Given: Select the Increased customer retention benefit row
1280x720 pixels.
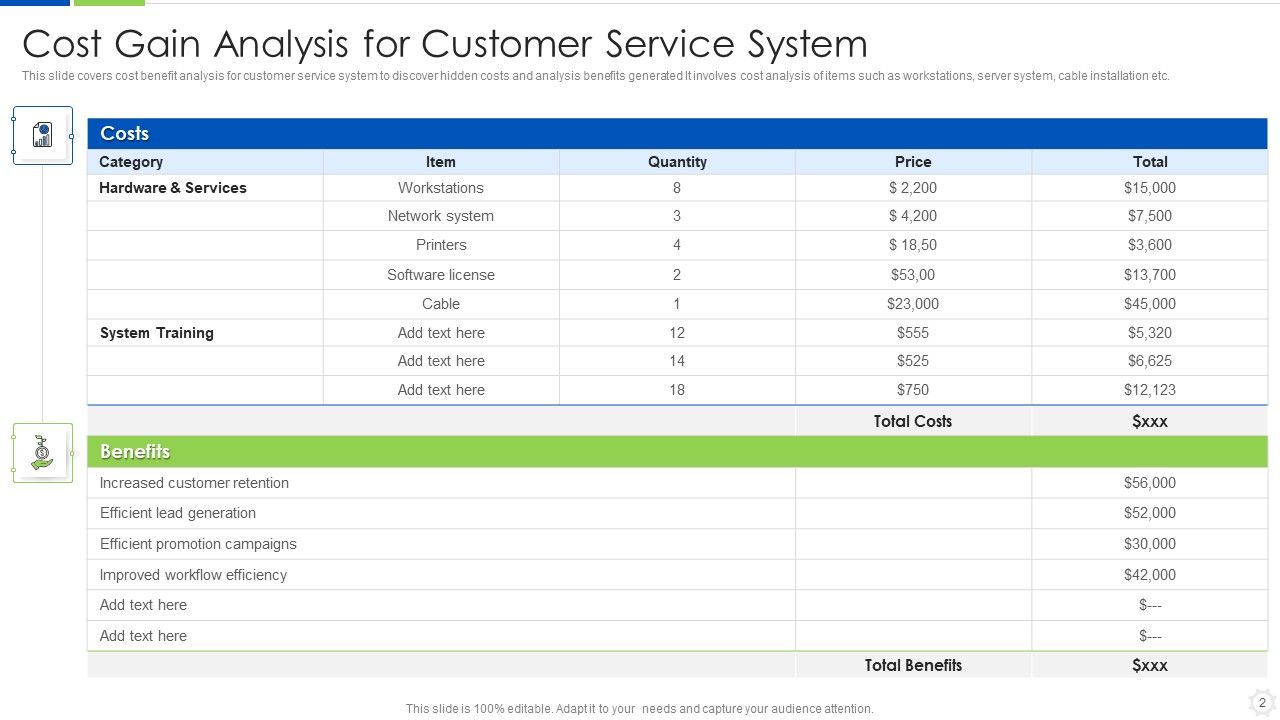Looking at the screenshot, I should (x=194, y=482).
